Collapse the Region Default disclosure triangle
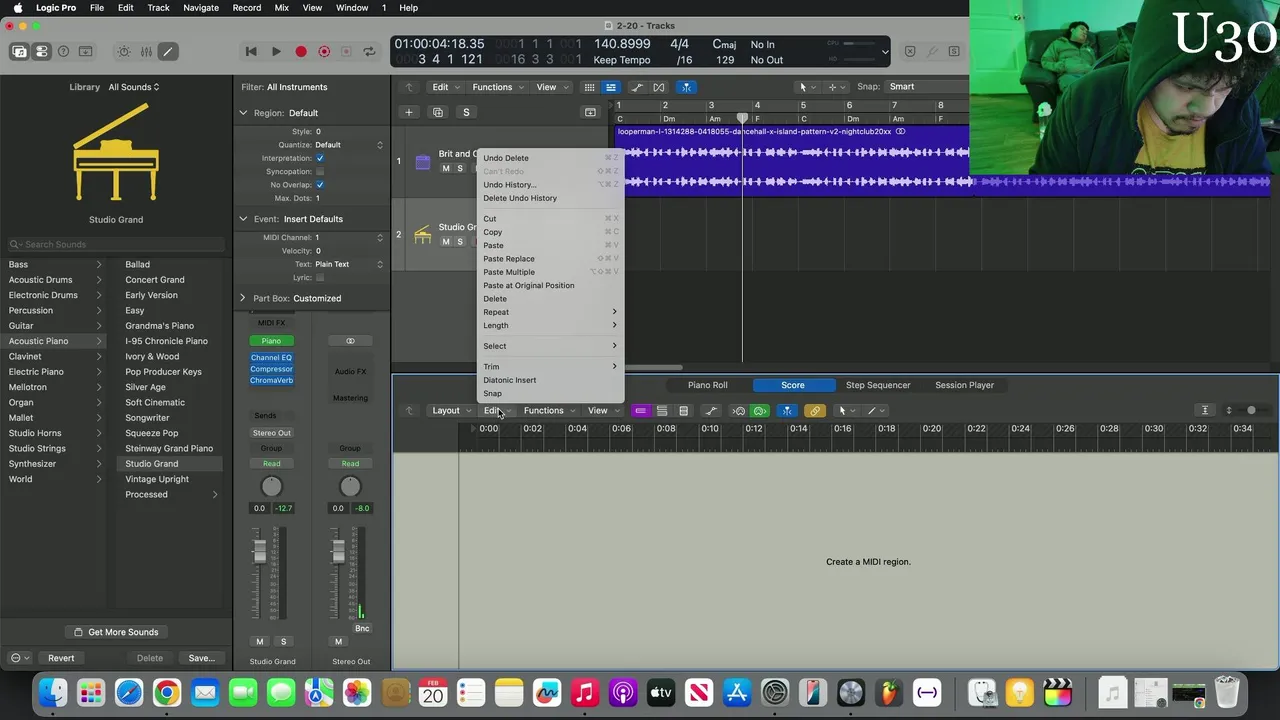This screenshot has height=720, width=1280. pyautogui.click(x=243, y=113)
